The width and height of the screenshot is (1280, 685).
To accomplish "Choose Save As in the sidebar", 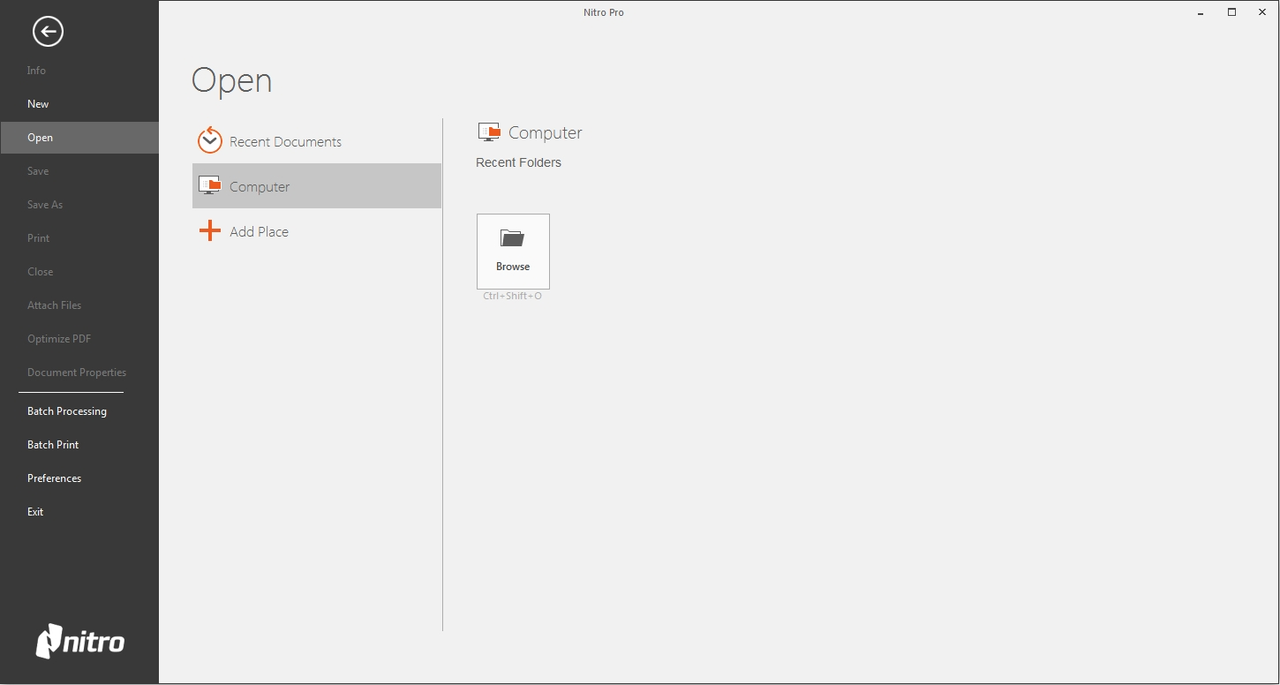I will click(45, 205).
